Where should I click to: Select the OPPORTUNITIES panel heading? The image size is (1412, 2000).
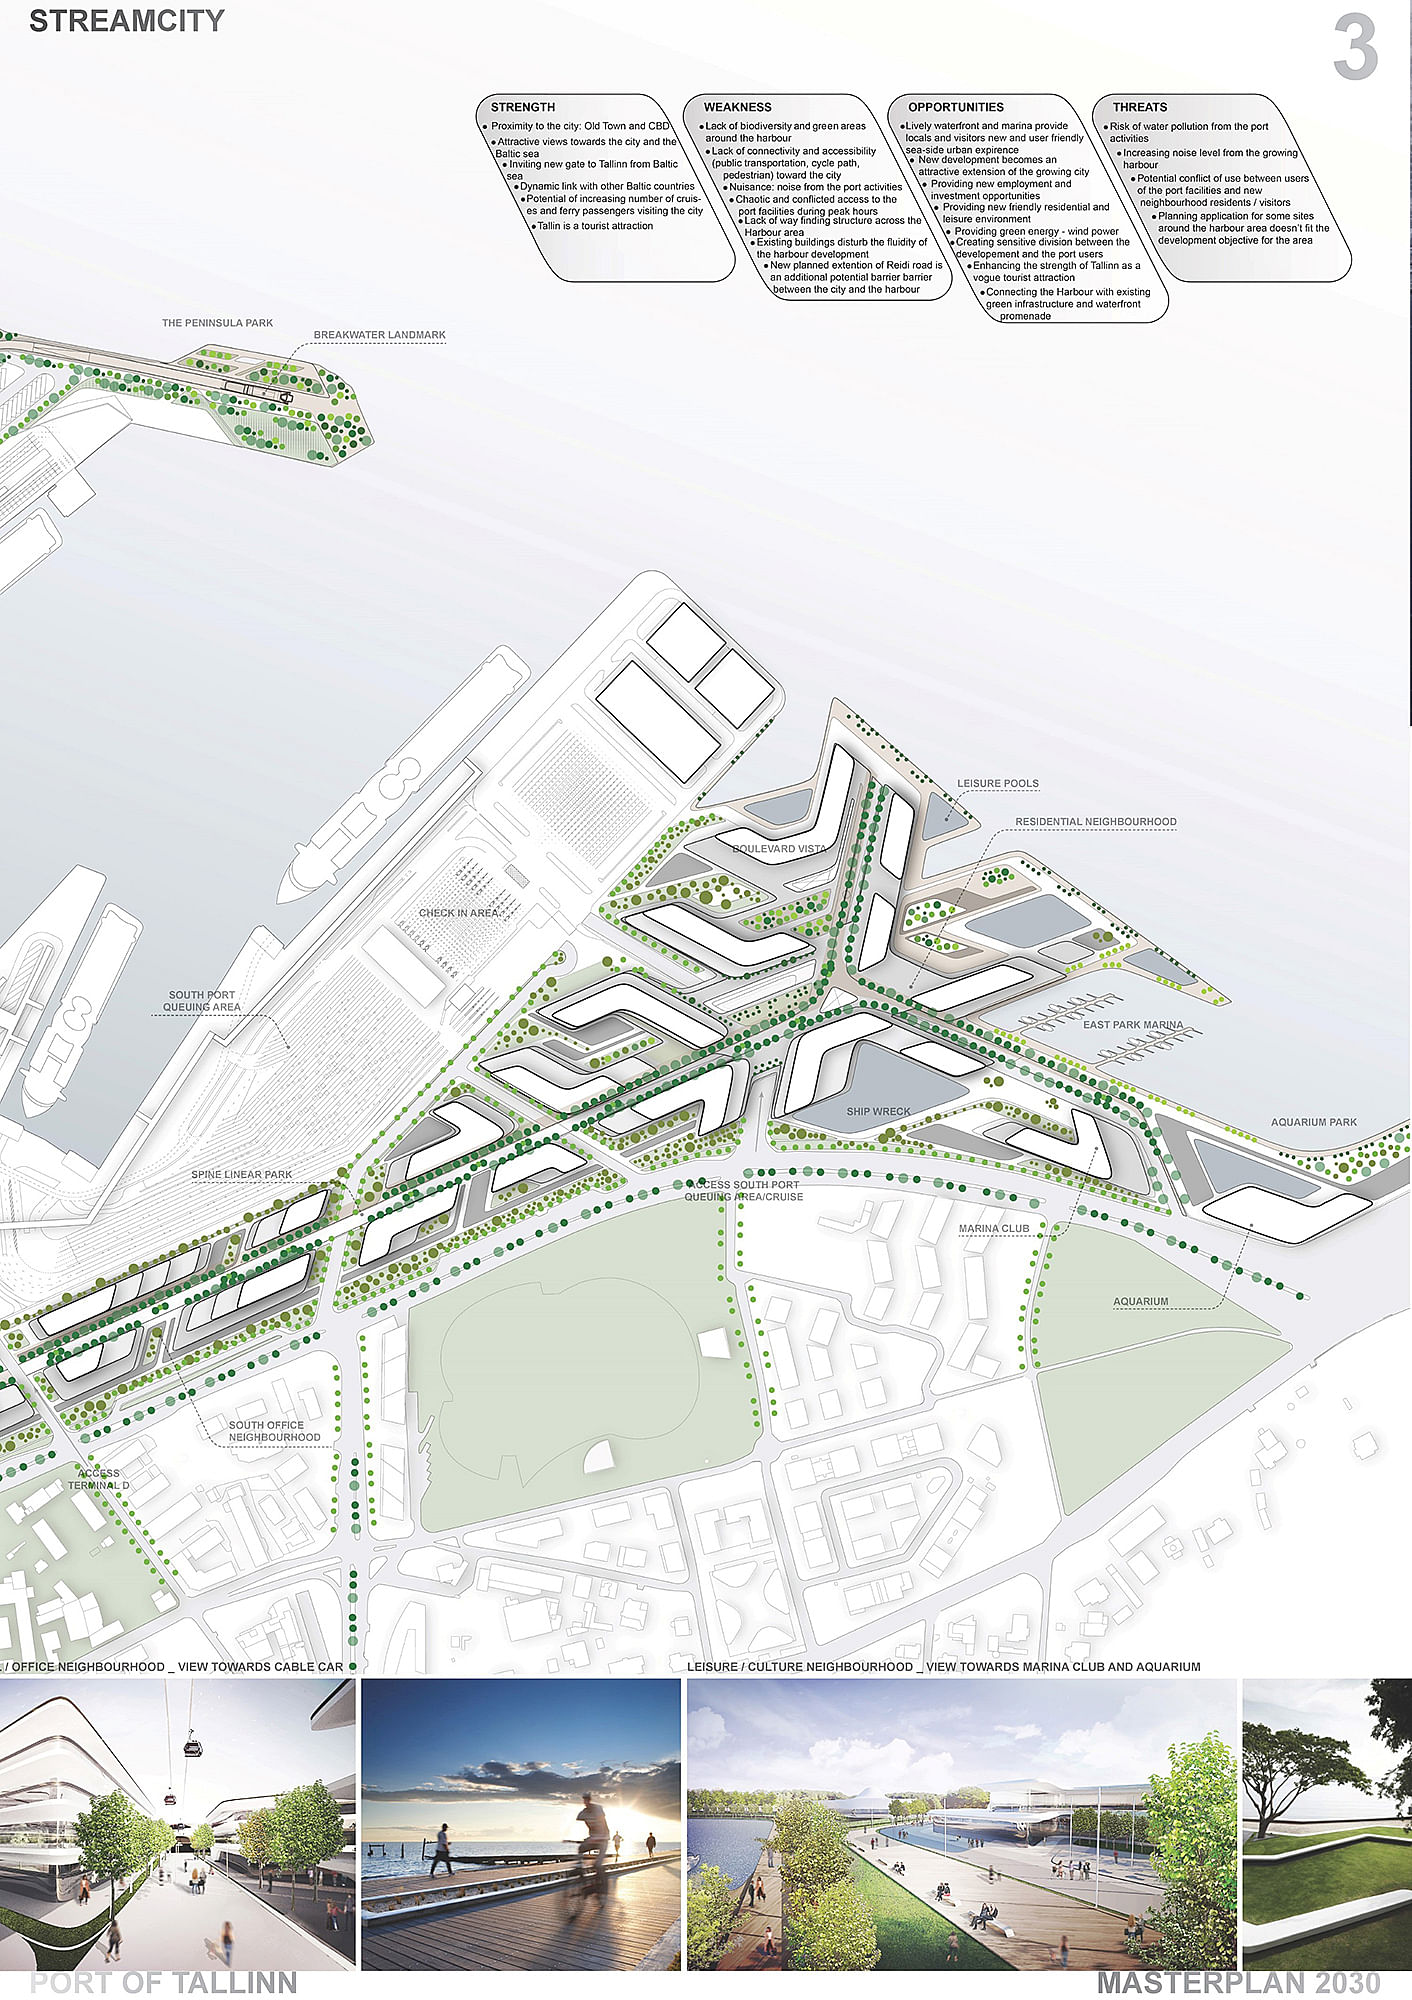click(x=955, y=107)
